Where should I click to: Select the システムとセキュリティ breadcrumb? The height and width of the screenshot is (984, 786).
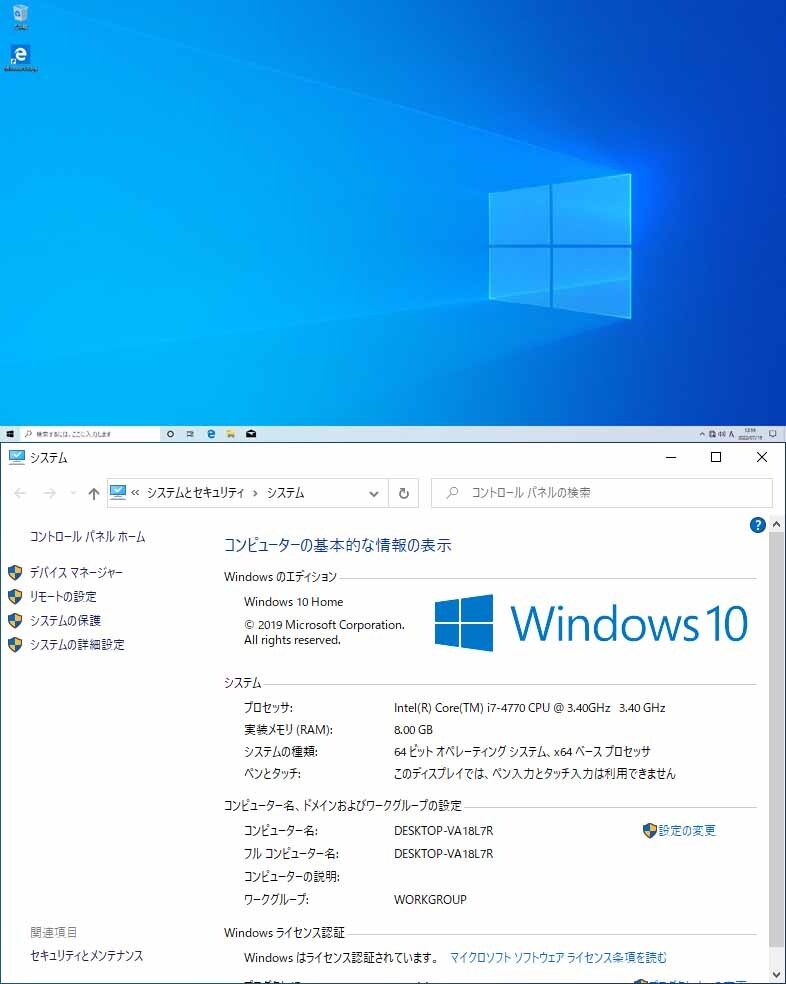195,493
